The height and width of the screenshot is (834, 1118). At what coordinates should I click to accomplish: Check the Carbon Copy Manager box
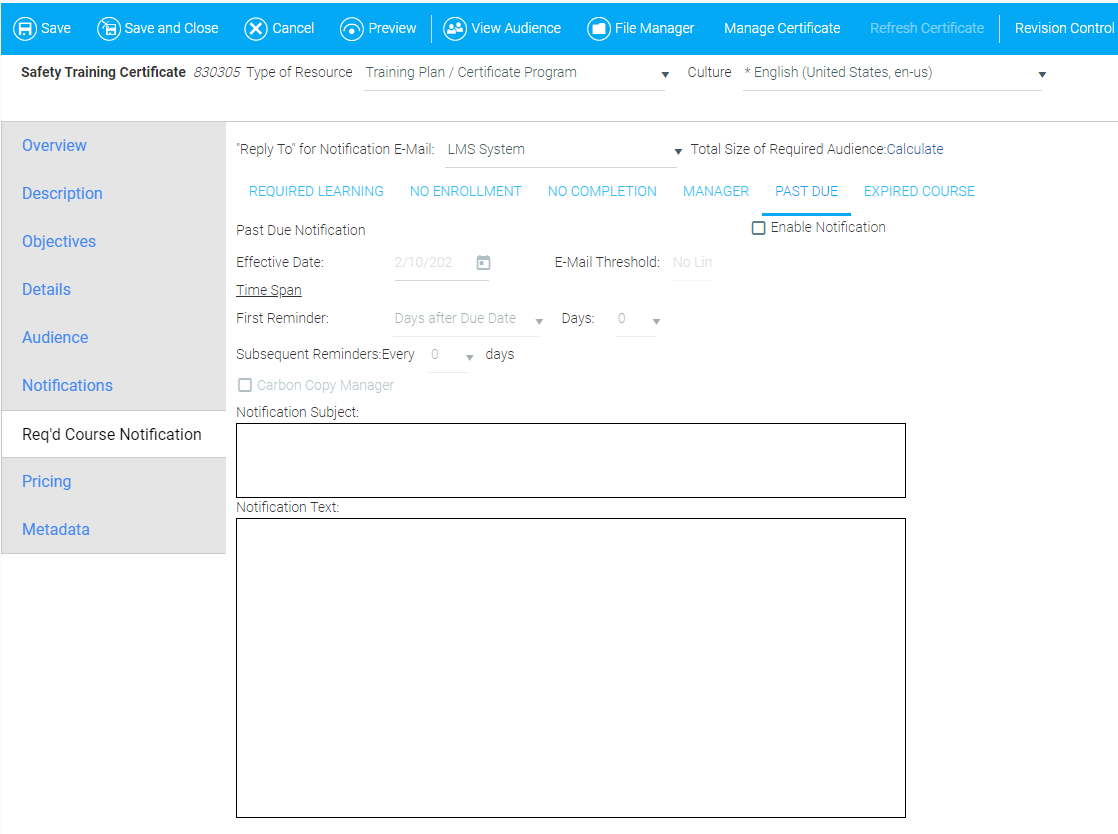point(245,385)
